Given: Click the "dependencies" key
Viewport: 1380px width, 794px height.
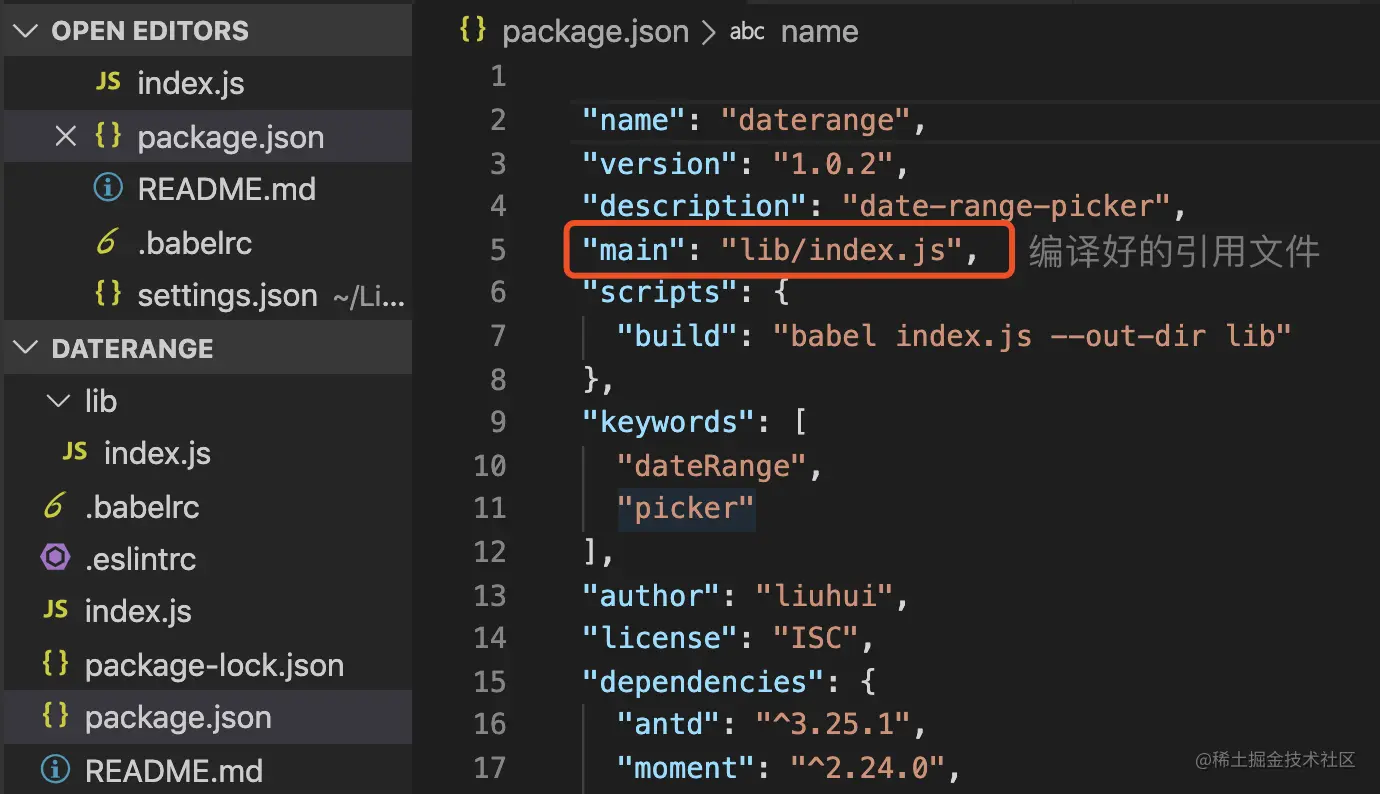Looking at the screenshot, I should pyautogui.click(x=703, y=681).
